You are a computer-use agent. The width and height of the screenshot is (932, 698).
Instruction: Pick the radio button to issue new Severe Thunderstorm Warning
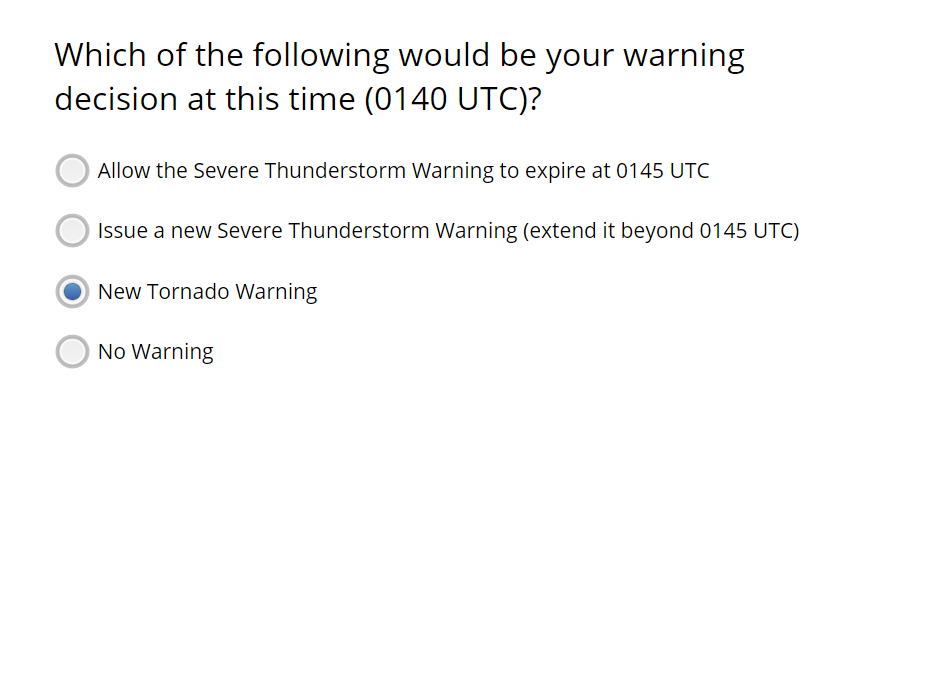(72, 231)
